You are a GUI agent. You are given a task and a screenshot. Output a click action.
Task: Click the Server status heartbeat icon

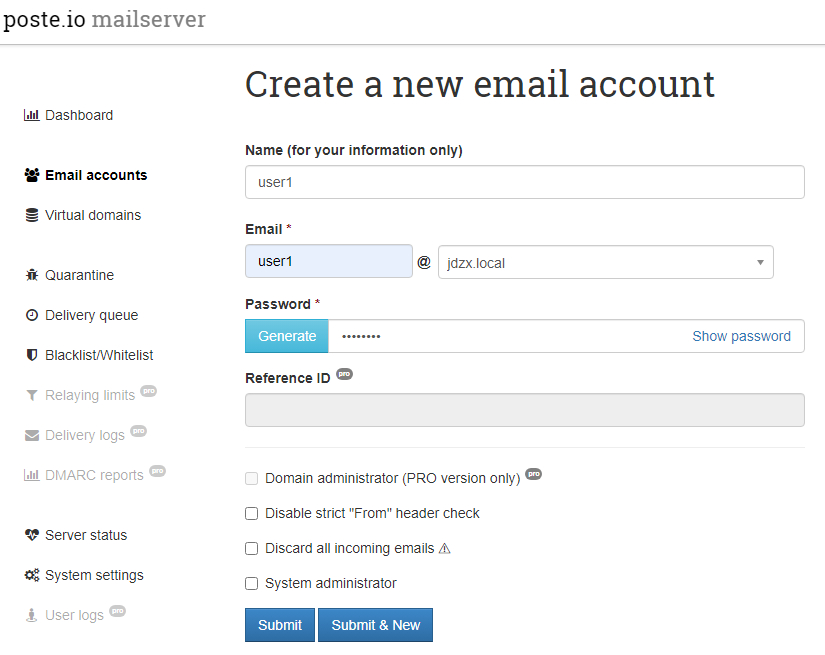tap(32, 535)
